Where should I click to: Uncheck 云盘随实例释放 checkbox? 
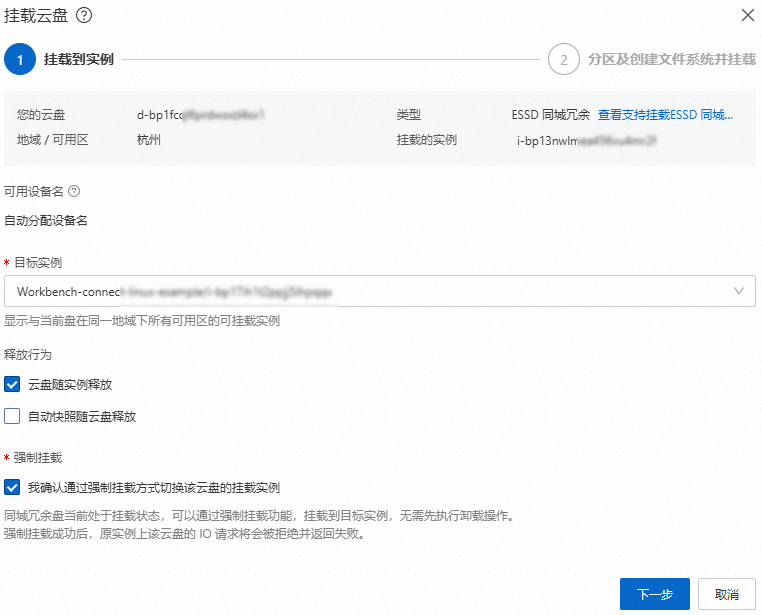point(12,384)
